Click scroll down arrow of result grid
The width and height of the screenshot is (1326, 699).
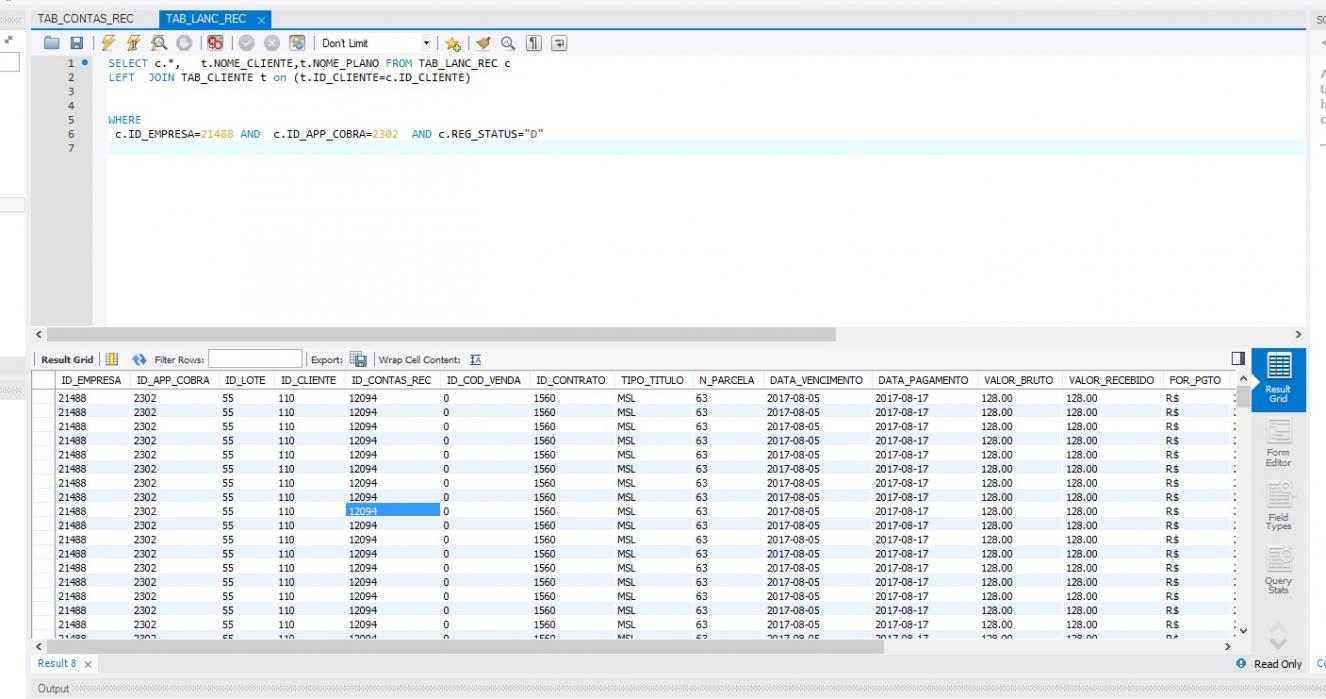pyautogui.click(x=1244, y=630)
